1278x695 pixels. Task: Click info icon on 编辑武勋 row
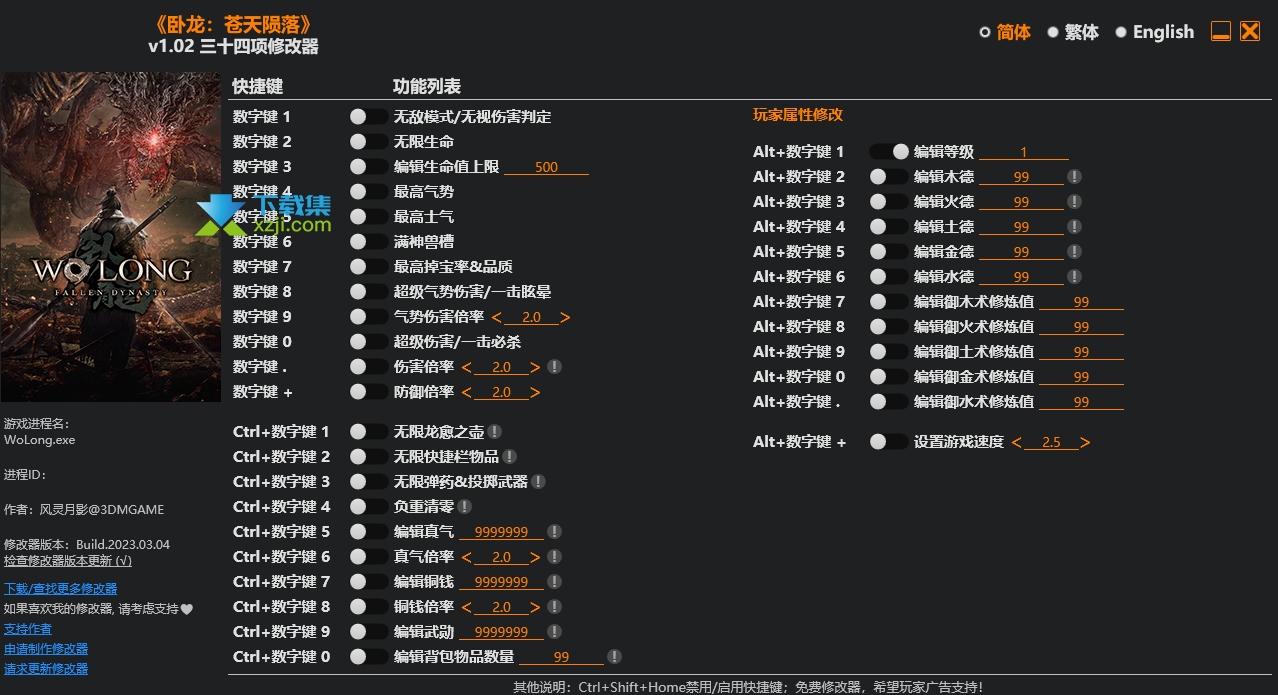click(554, 632)
